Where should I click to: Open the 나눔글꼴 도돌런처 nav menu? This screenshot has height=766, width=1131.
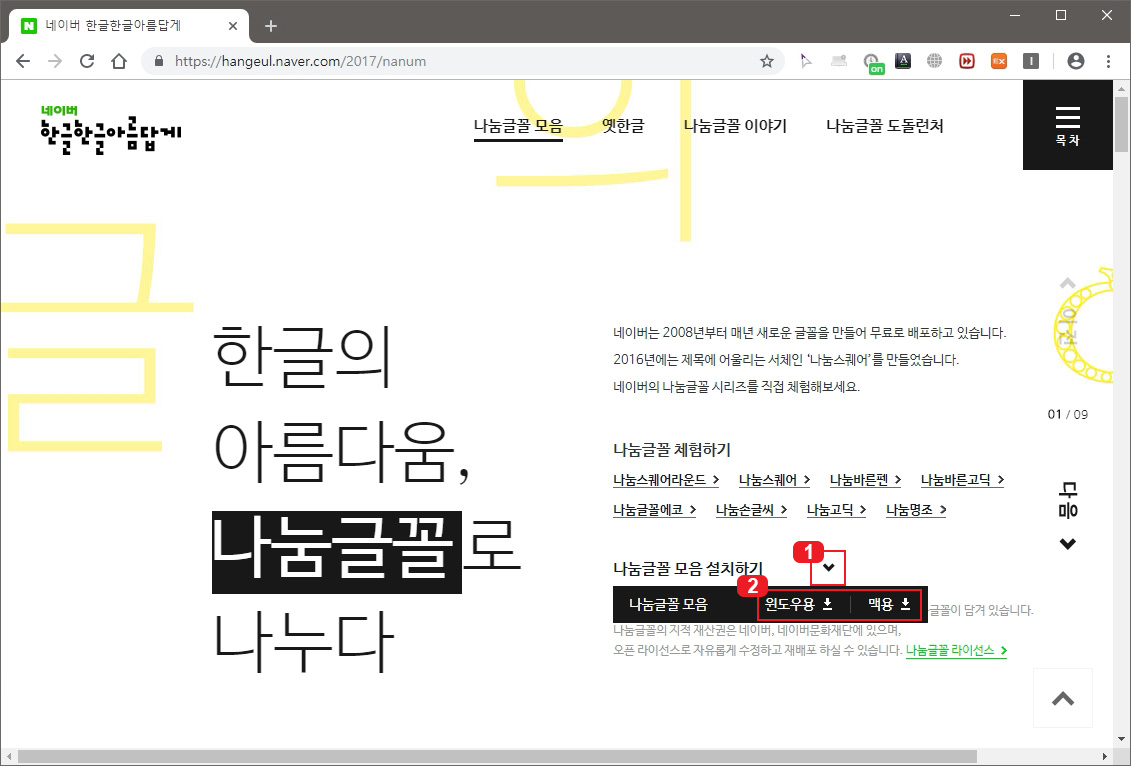click(885, 126)
